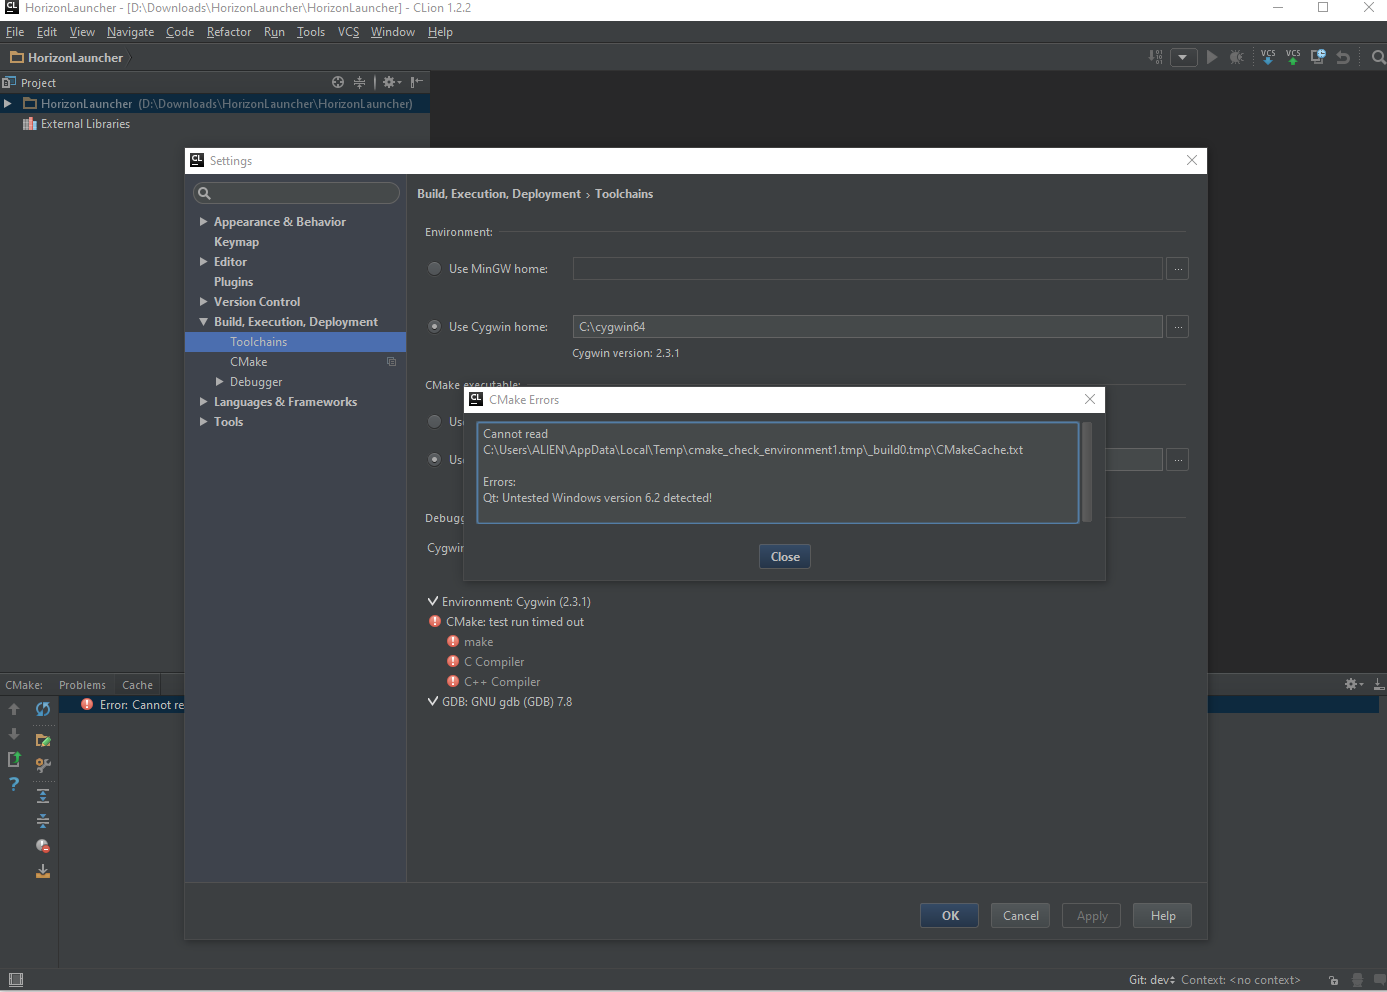
Task: Click the CMake Expand All icon
Action: (x=43, y=796)
